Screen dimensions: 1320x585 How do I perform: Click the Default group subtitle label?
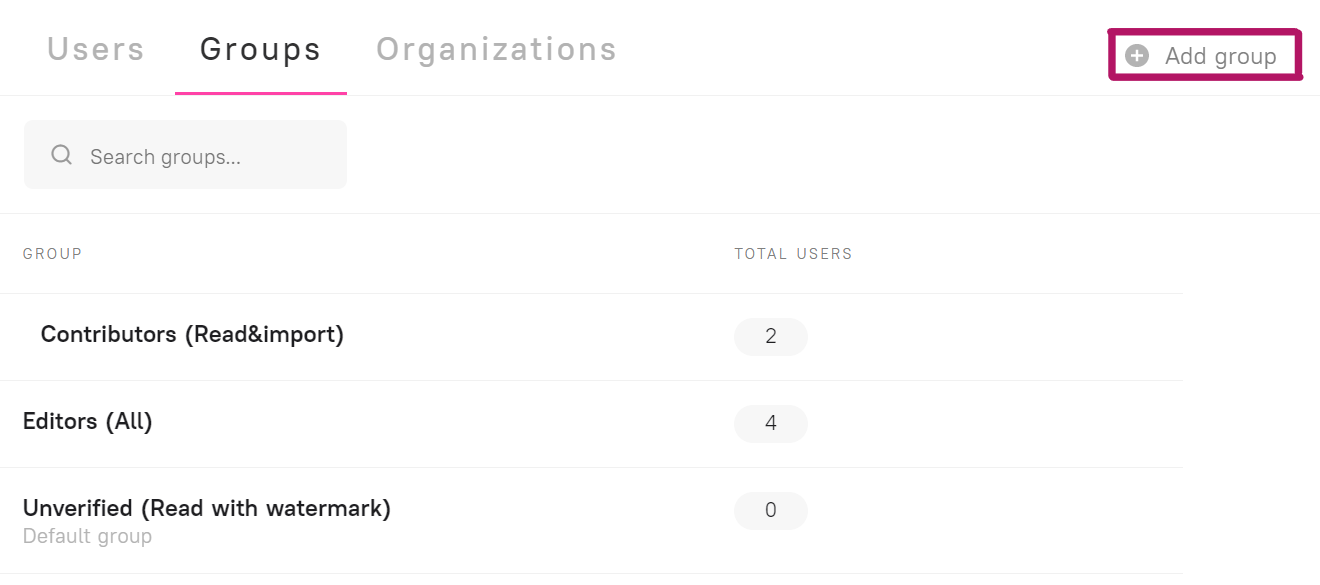pos(87,537)
